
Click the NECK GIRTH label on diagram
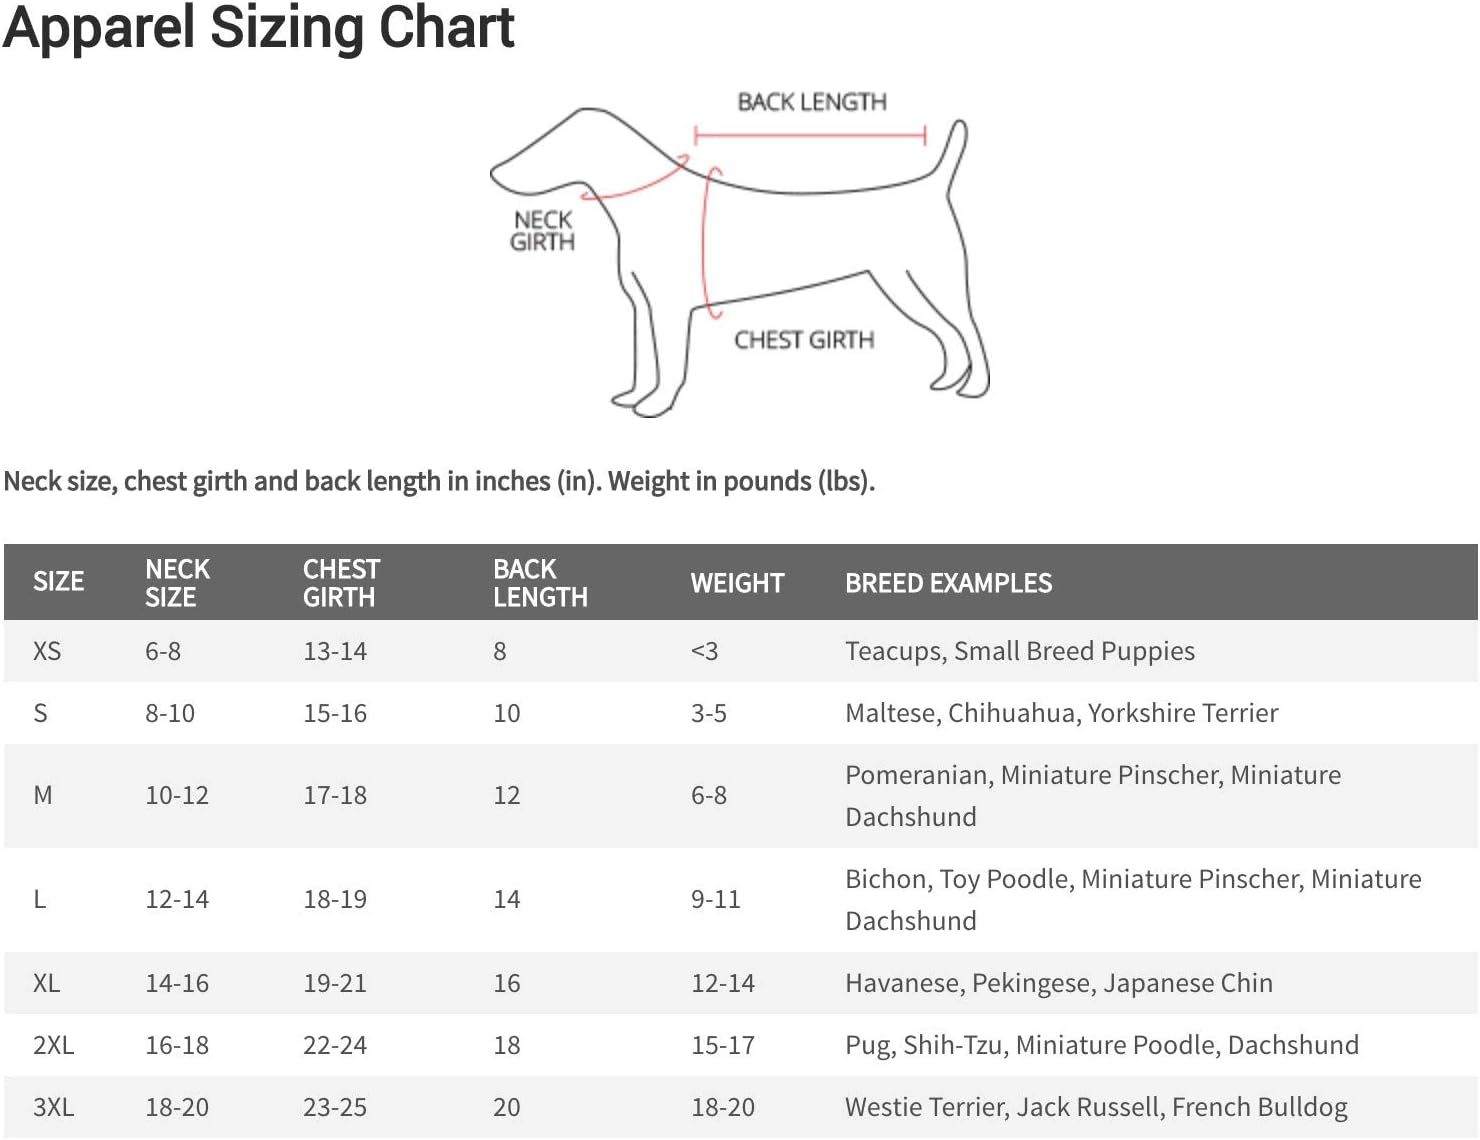tap(543, 231)
